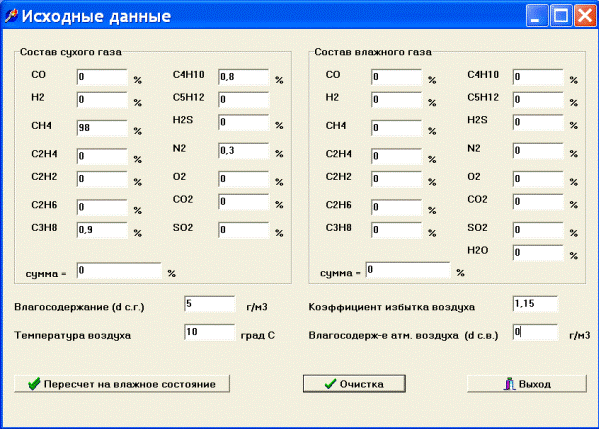Image resolution: width=599 pixels, height=429 pixels.
Task: Focus wet gas C5H12 input field
Action: click(x=538, y=100)
